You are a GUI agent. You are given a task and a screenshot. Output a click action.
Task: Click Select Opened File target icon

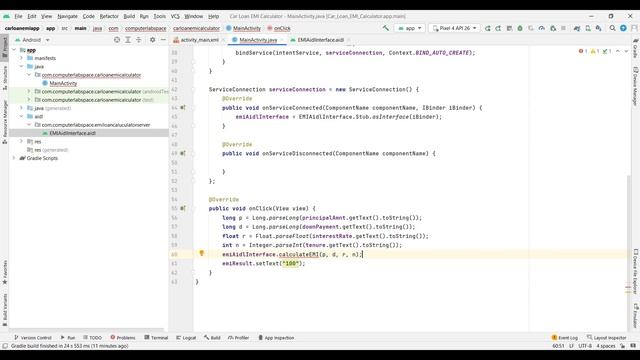point(117,40)
